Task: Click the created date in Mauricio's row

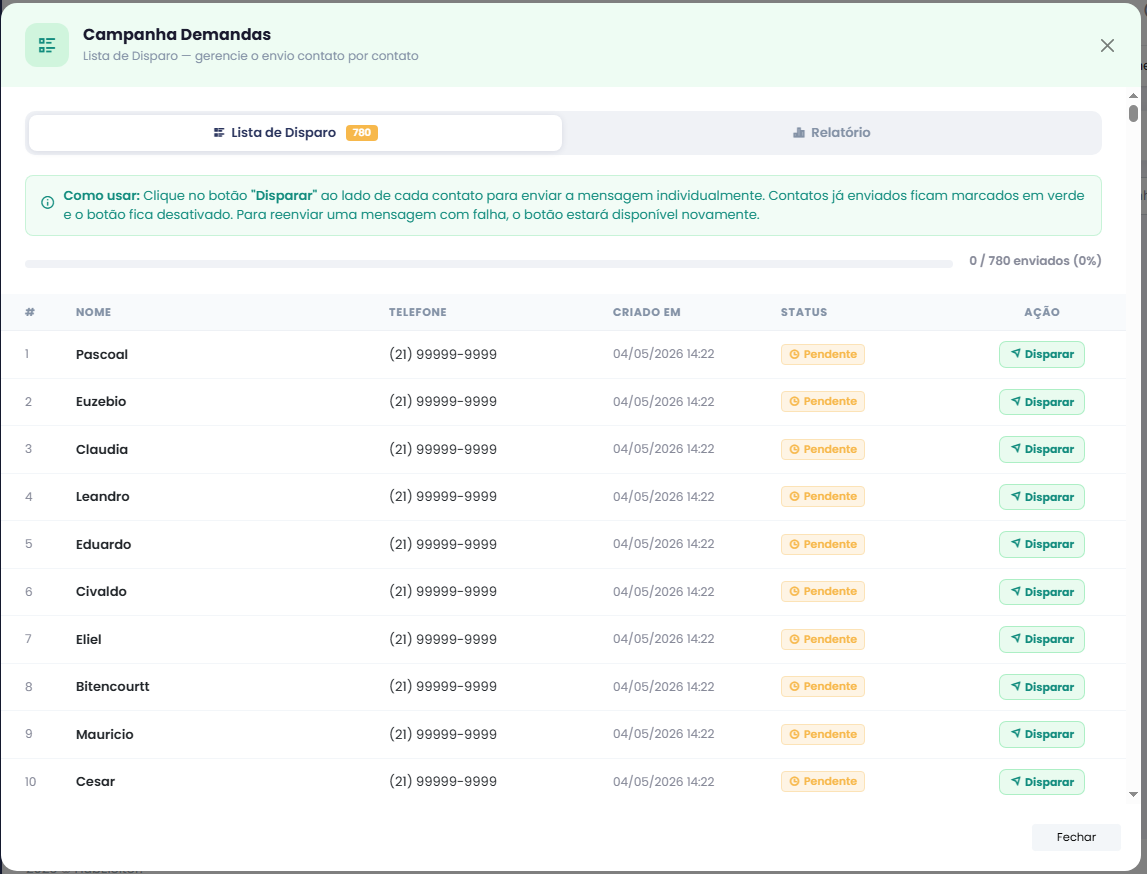Action: coord(663,734)
